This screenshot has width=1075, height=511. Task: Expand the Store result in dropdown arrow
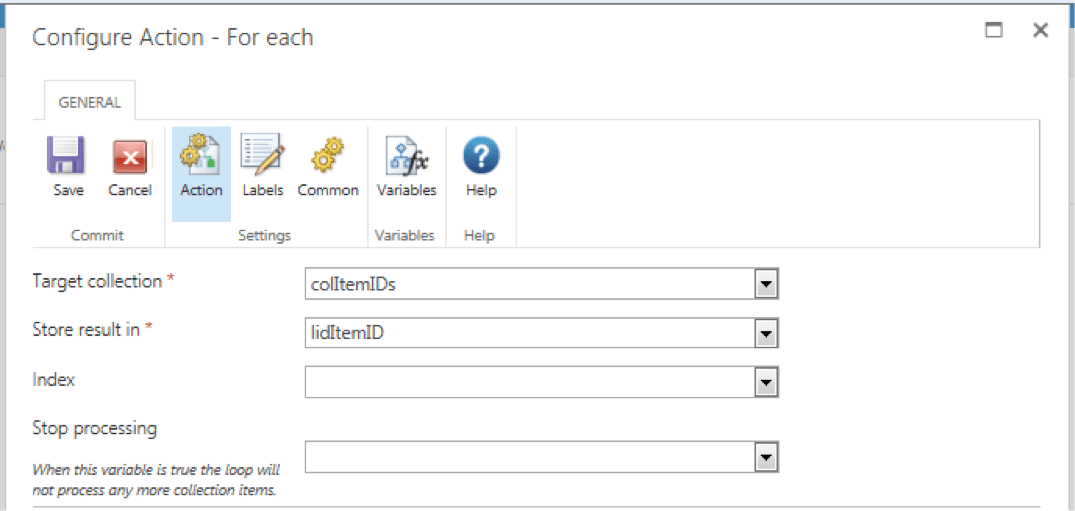tap(766, 333)
